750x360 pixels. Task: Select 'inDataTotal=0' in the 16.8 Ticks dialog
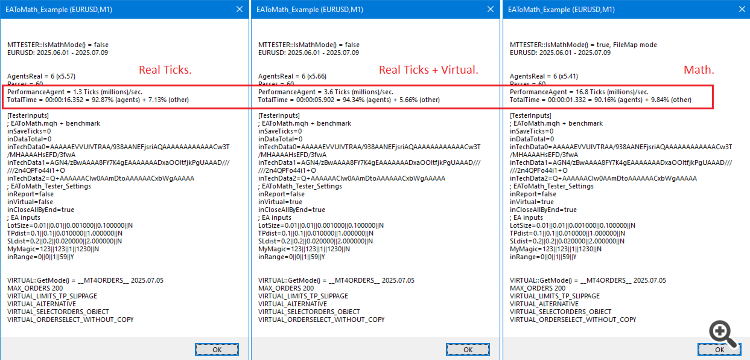tap(531, 139)
